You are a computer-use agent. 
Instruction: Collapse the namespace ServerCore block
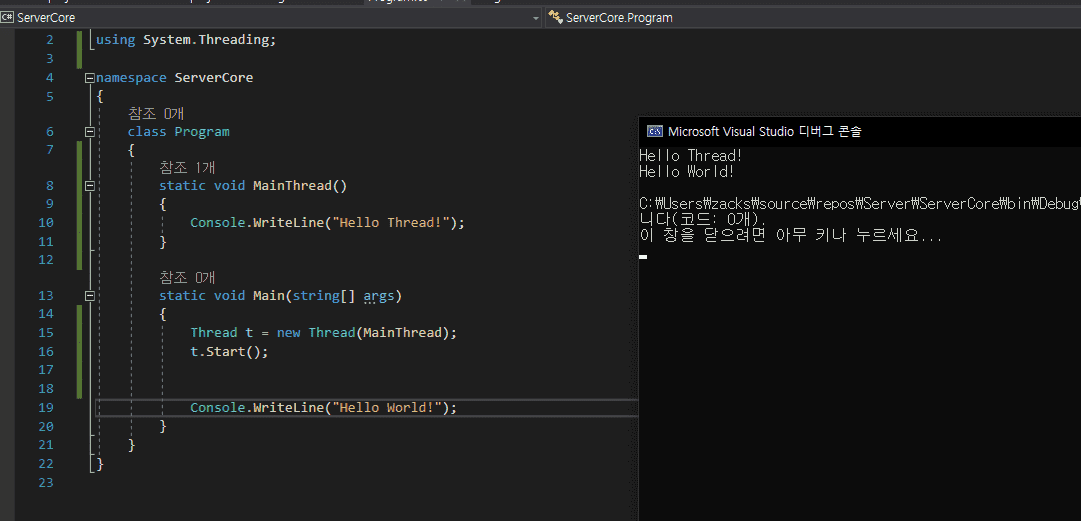point(90,78)
